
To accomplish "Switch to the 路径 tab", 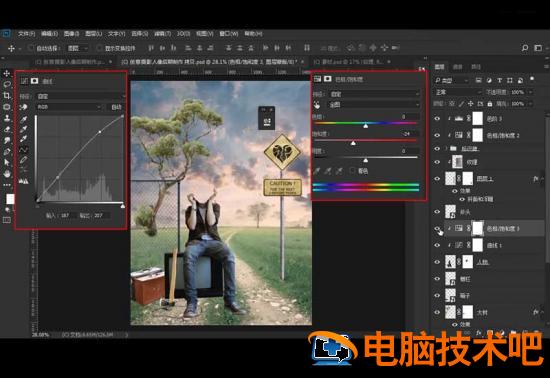I will pos(476,67).
